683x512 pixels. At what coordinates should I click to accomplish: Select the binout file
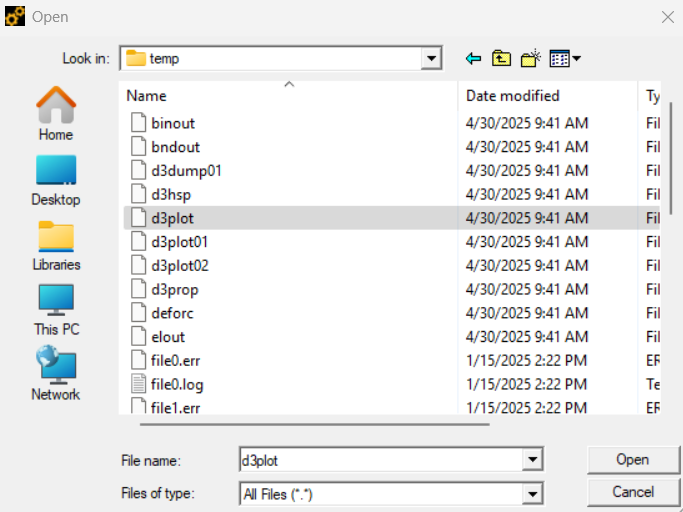[173, 123]
